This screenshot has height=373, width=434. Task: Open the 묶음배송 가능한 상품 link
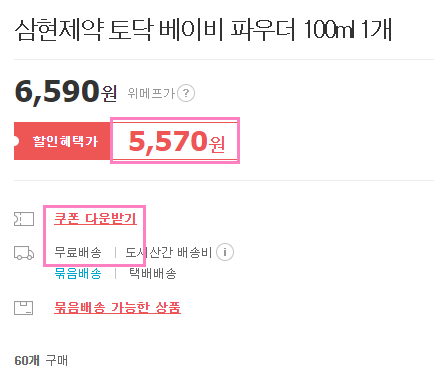tap(117, 307)
